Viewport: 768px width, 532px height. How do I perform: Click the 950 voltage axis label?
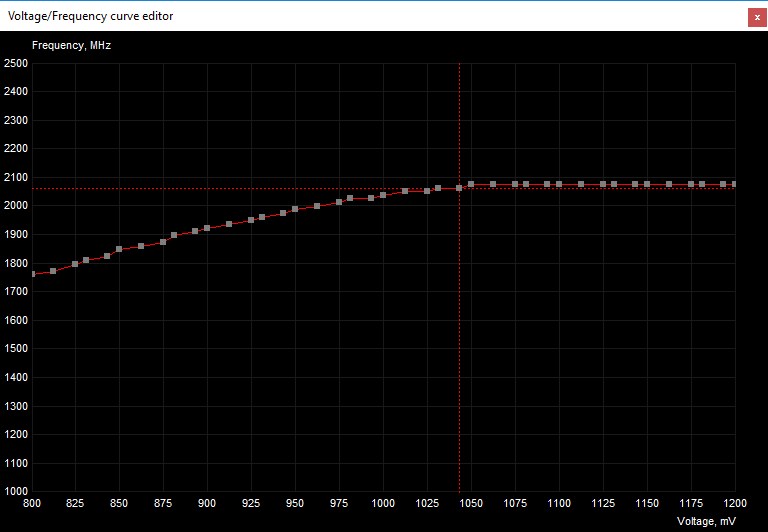click(x=295, y=503)
